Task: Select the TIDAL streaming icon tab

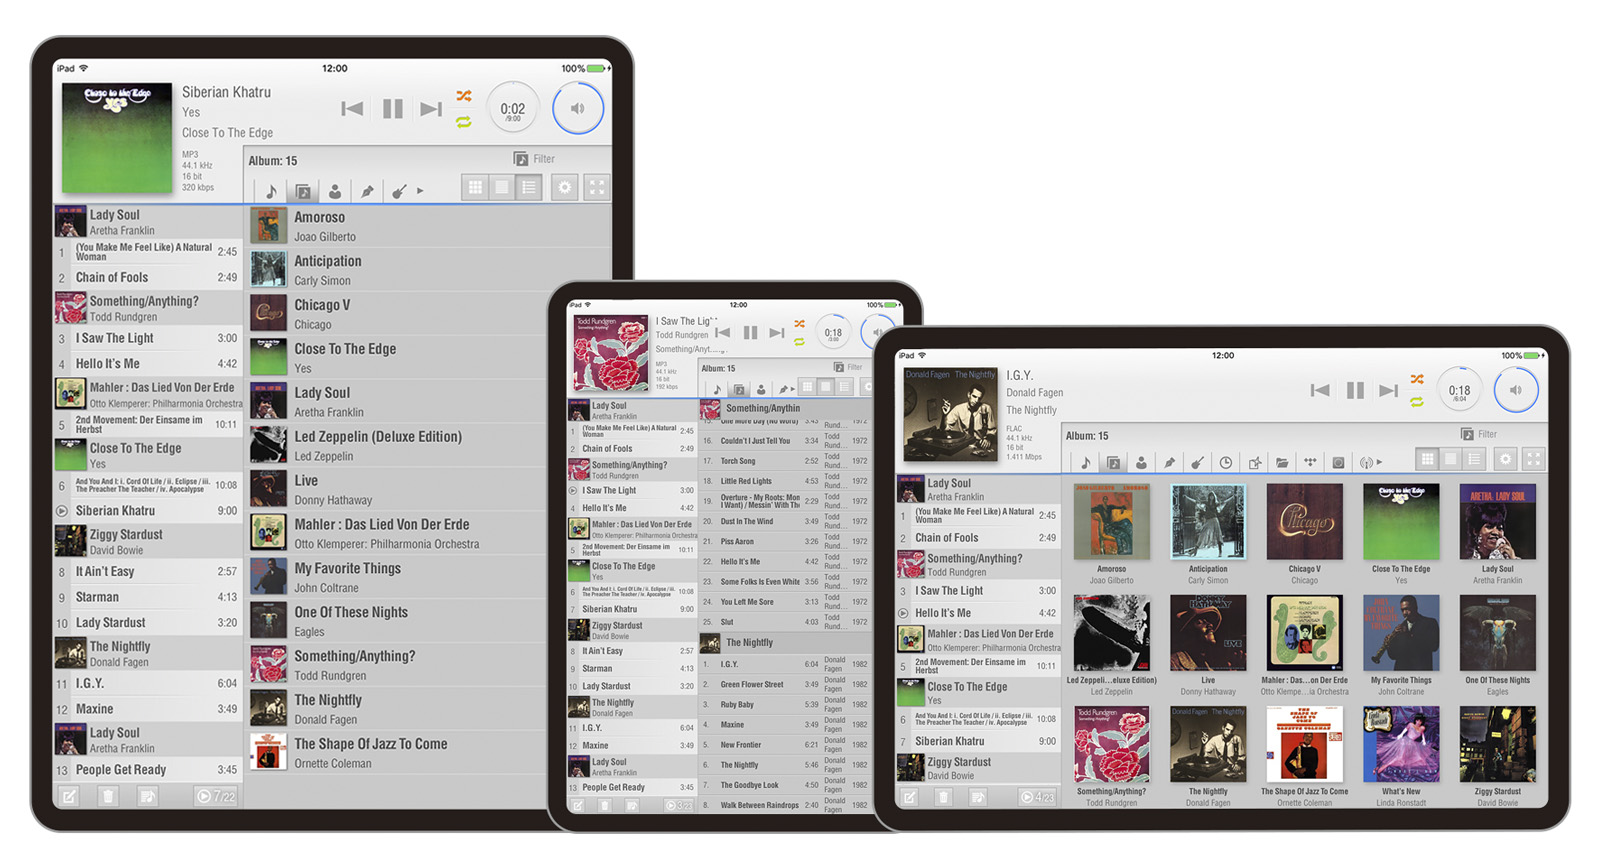Action: point(1309,462)
